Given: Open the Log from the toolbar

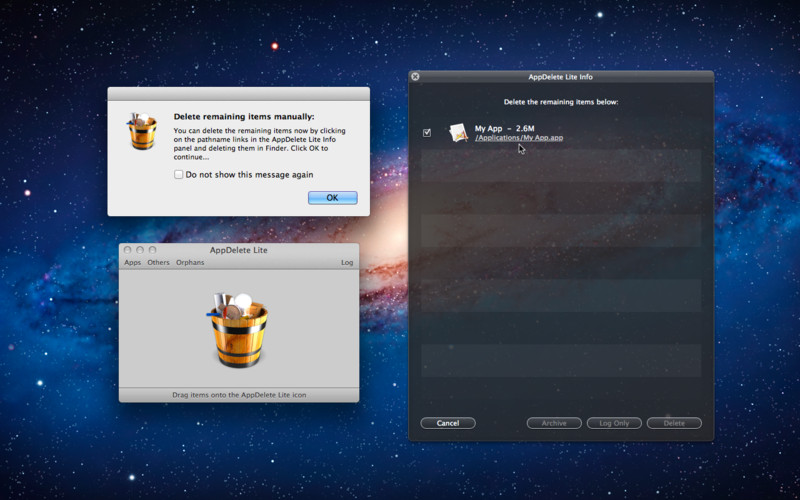Looking at the screenshot, I should coord(347,262).
